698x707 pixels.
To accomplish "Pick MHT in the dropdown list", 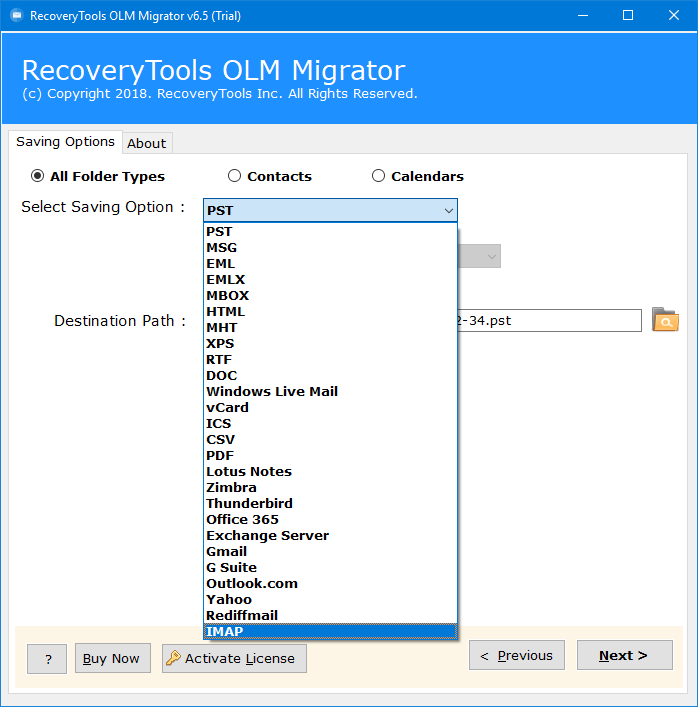I will pyautogui.click(x=331, y=328).
